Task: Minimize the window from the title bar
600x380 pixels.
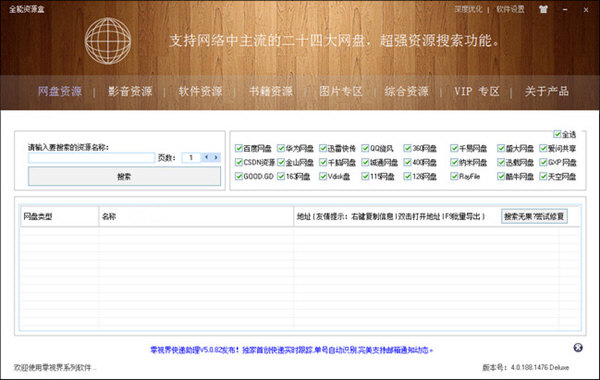Action: point(565,10)
